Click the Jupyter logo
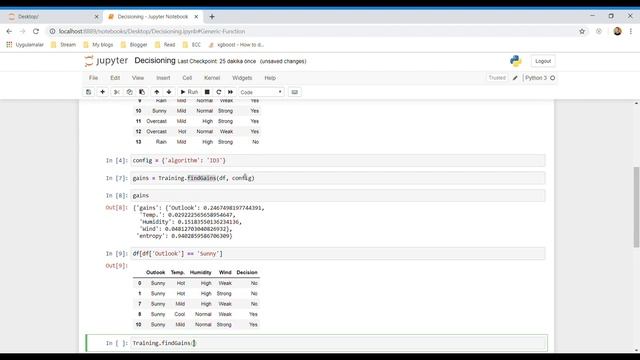The width and height of the screenshot is (640, 360). tap(106, 61)
